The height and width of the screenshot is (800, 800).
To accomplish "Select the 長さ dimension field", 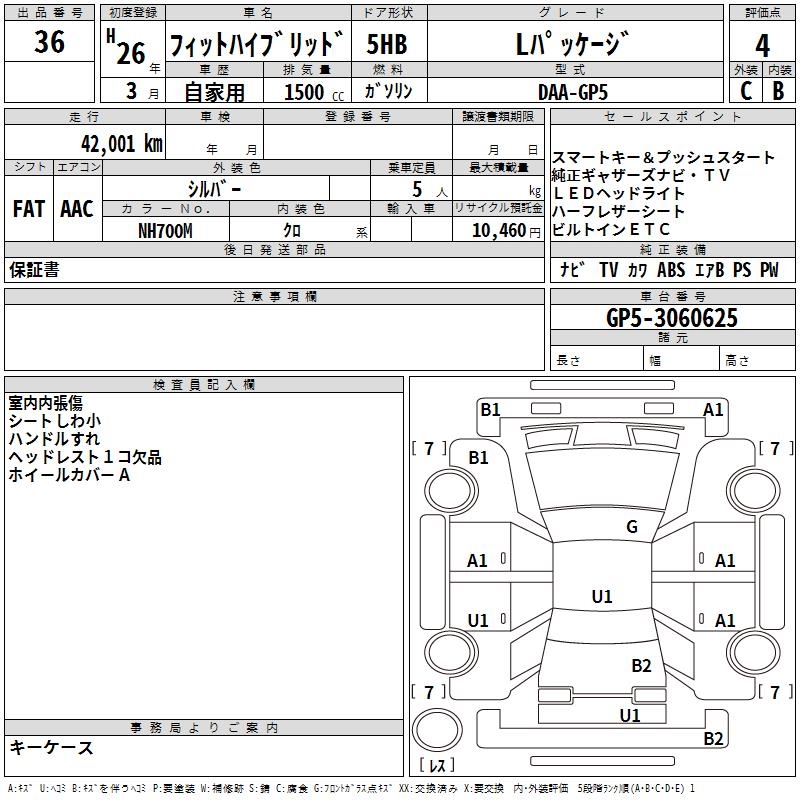I will pyautogui.click(x=596, y=360).
